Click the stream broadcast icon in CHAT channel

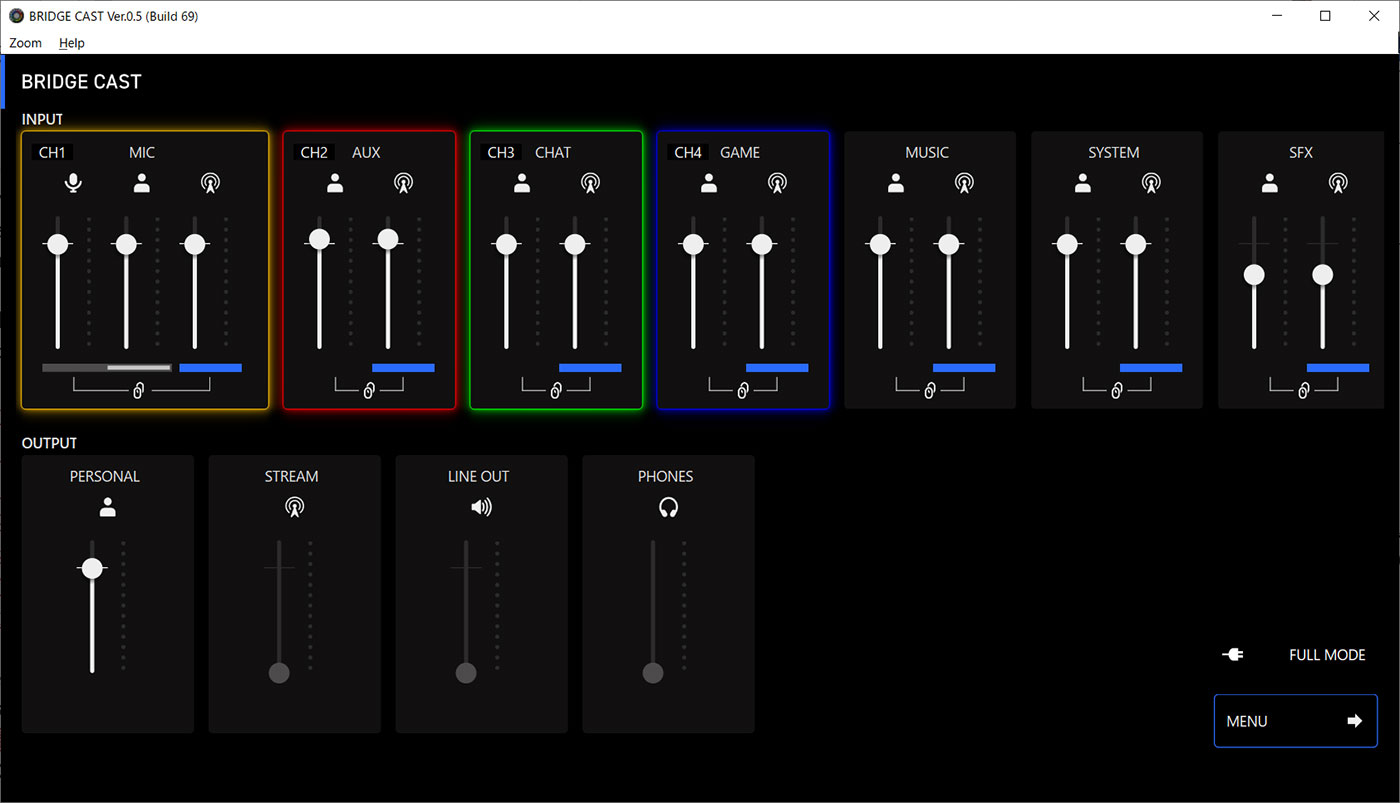pos(590,183)
